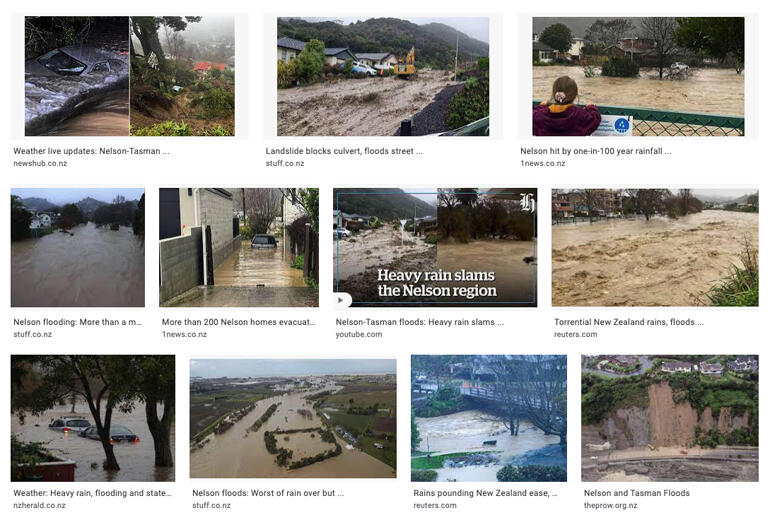
Task: Open the bridge over floodwater image
Action: [489, 418]
